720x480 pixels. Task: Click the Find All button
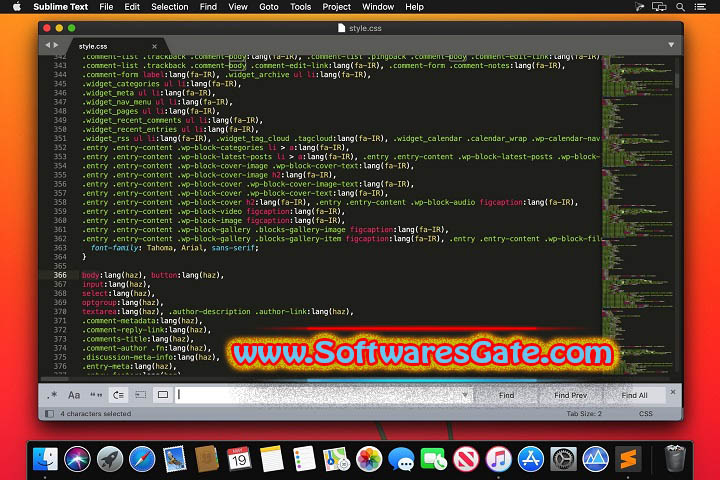634,395
